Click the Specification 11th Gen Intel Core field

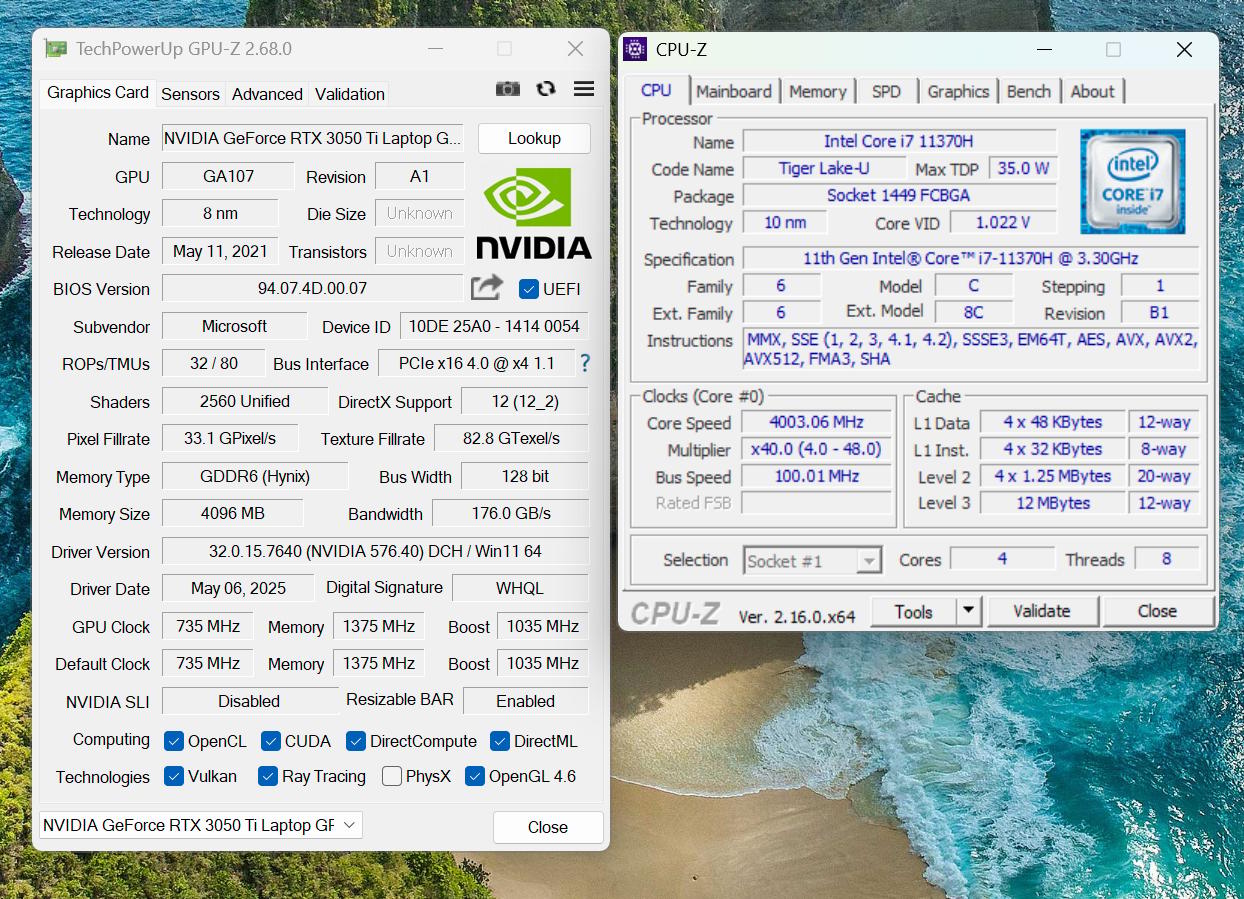point(971,258)
